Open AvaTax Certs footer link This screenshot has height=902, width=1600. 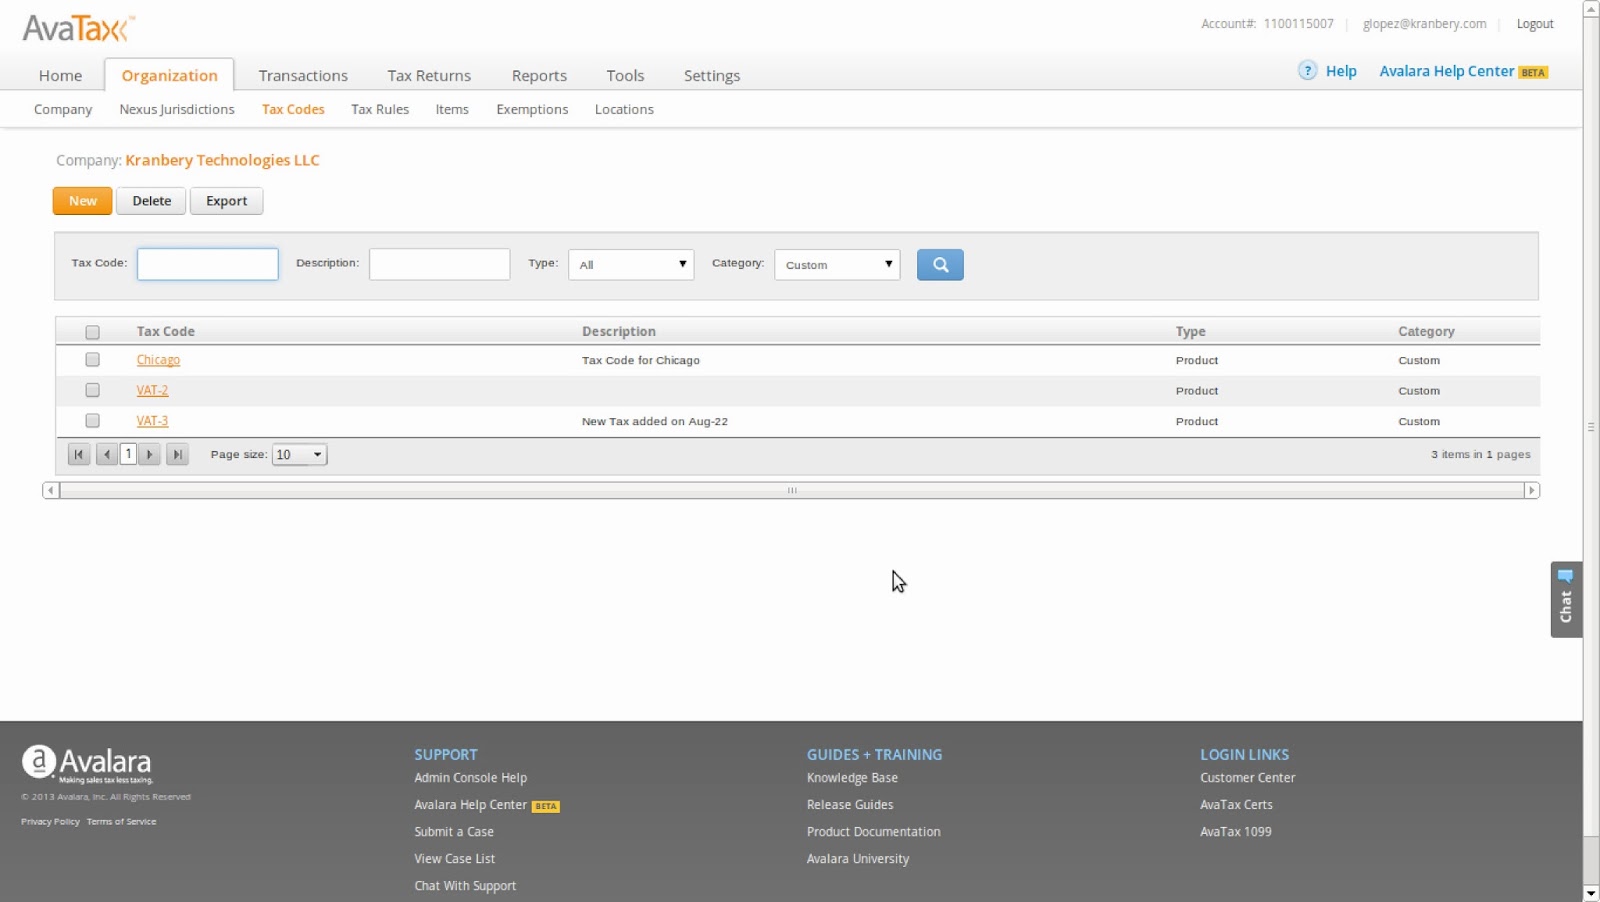(x=1237, y=805)
